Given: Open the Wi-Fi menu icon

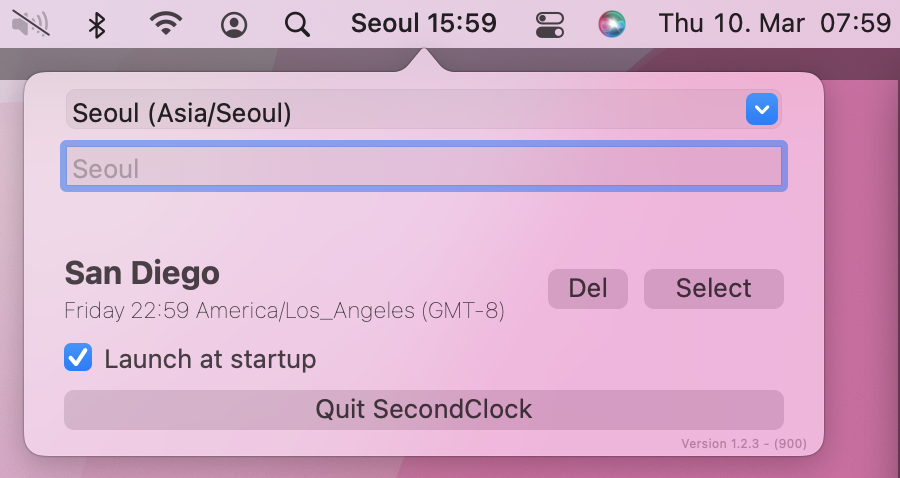Looking at the screenshot, I should [x=166, y=24].
